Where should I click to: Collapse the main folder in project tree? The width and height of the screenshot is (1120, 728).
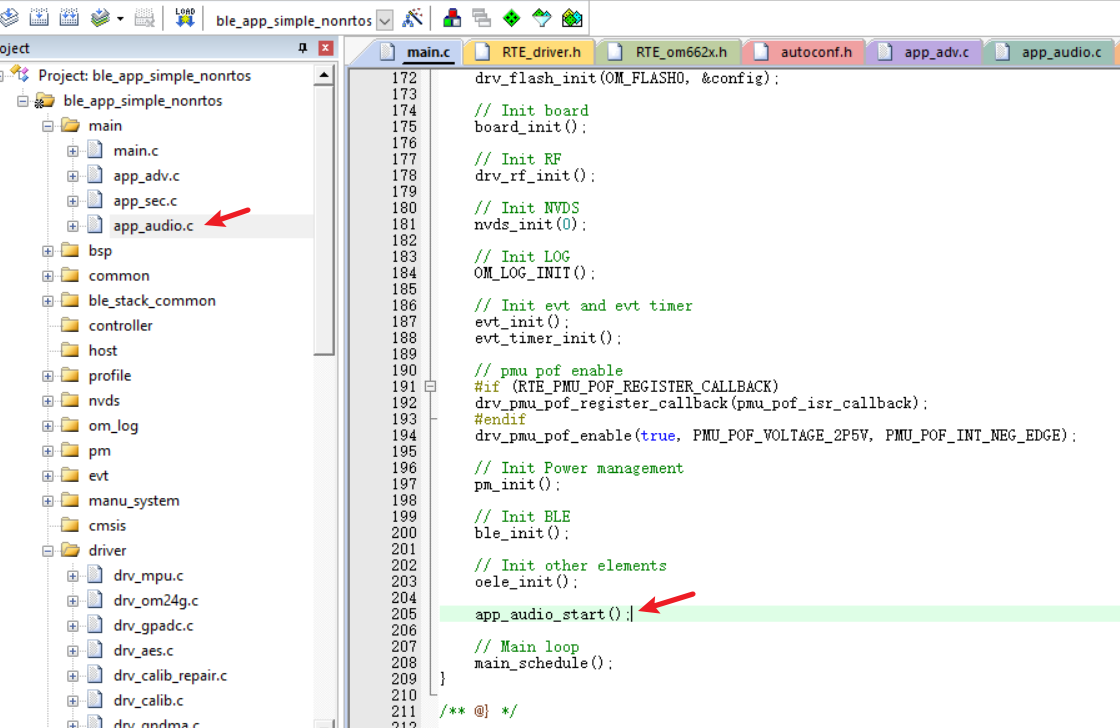tap(48, 126)
